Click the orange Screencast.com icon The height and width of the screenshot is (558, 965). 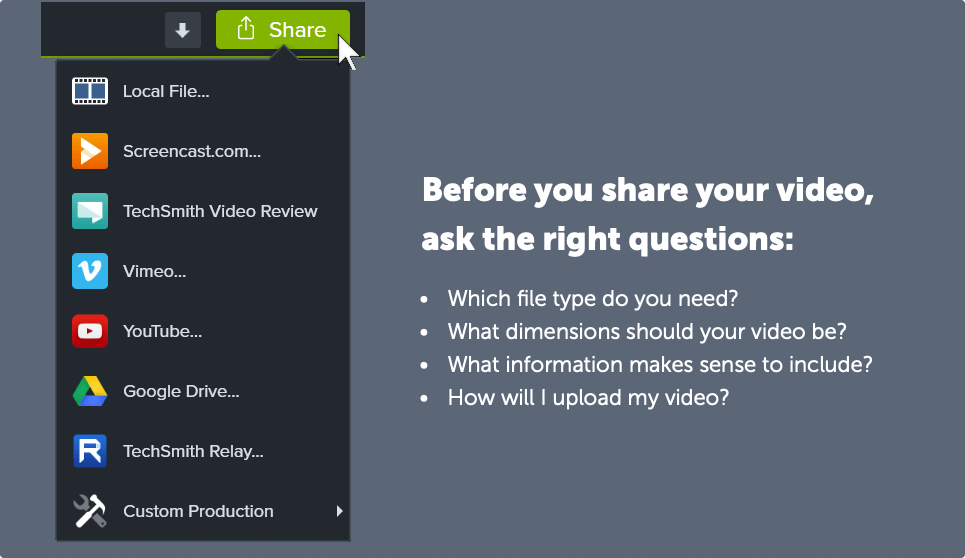coord(90,151)
